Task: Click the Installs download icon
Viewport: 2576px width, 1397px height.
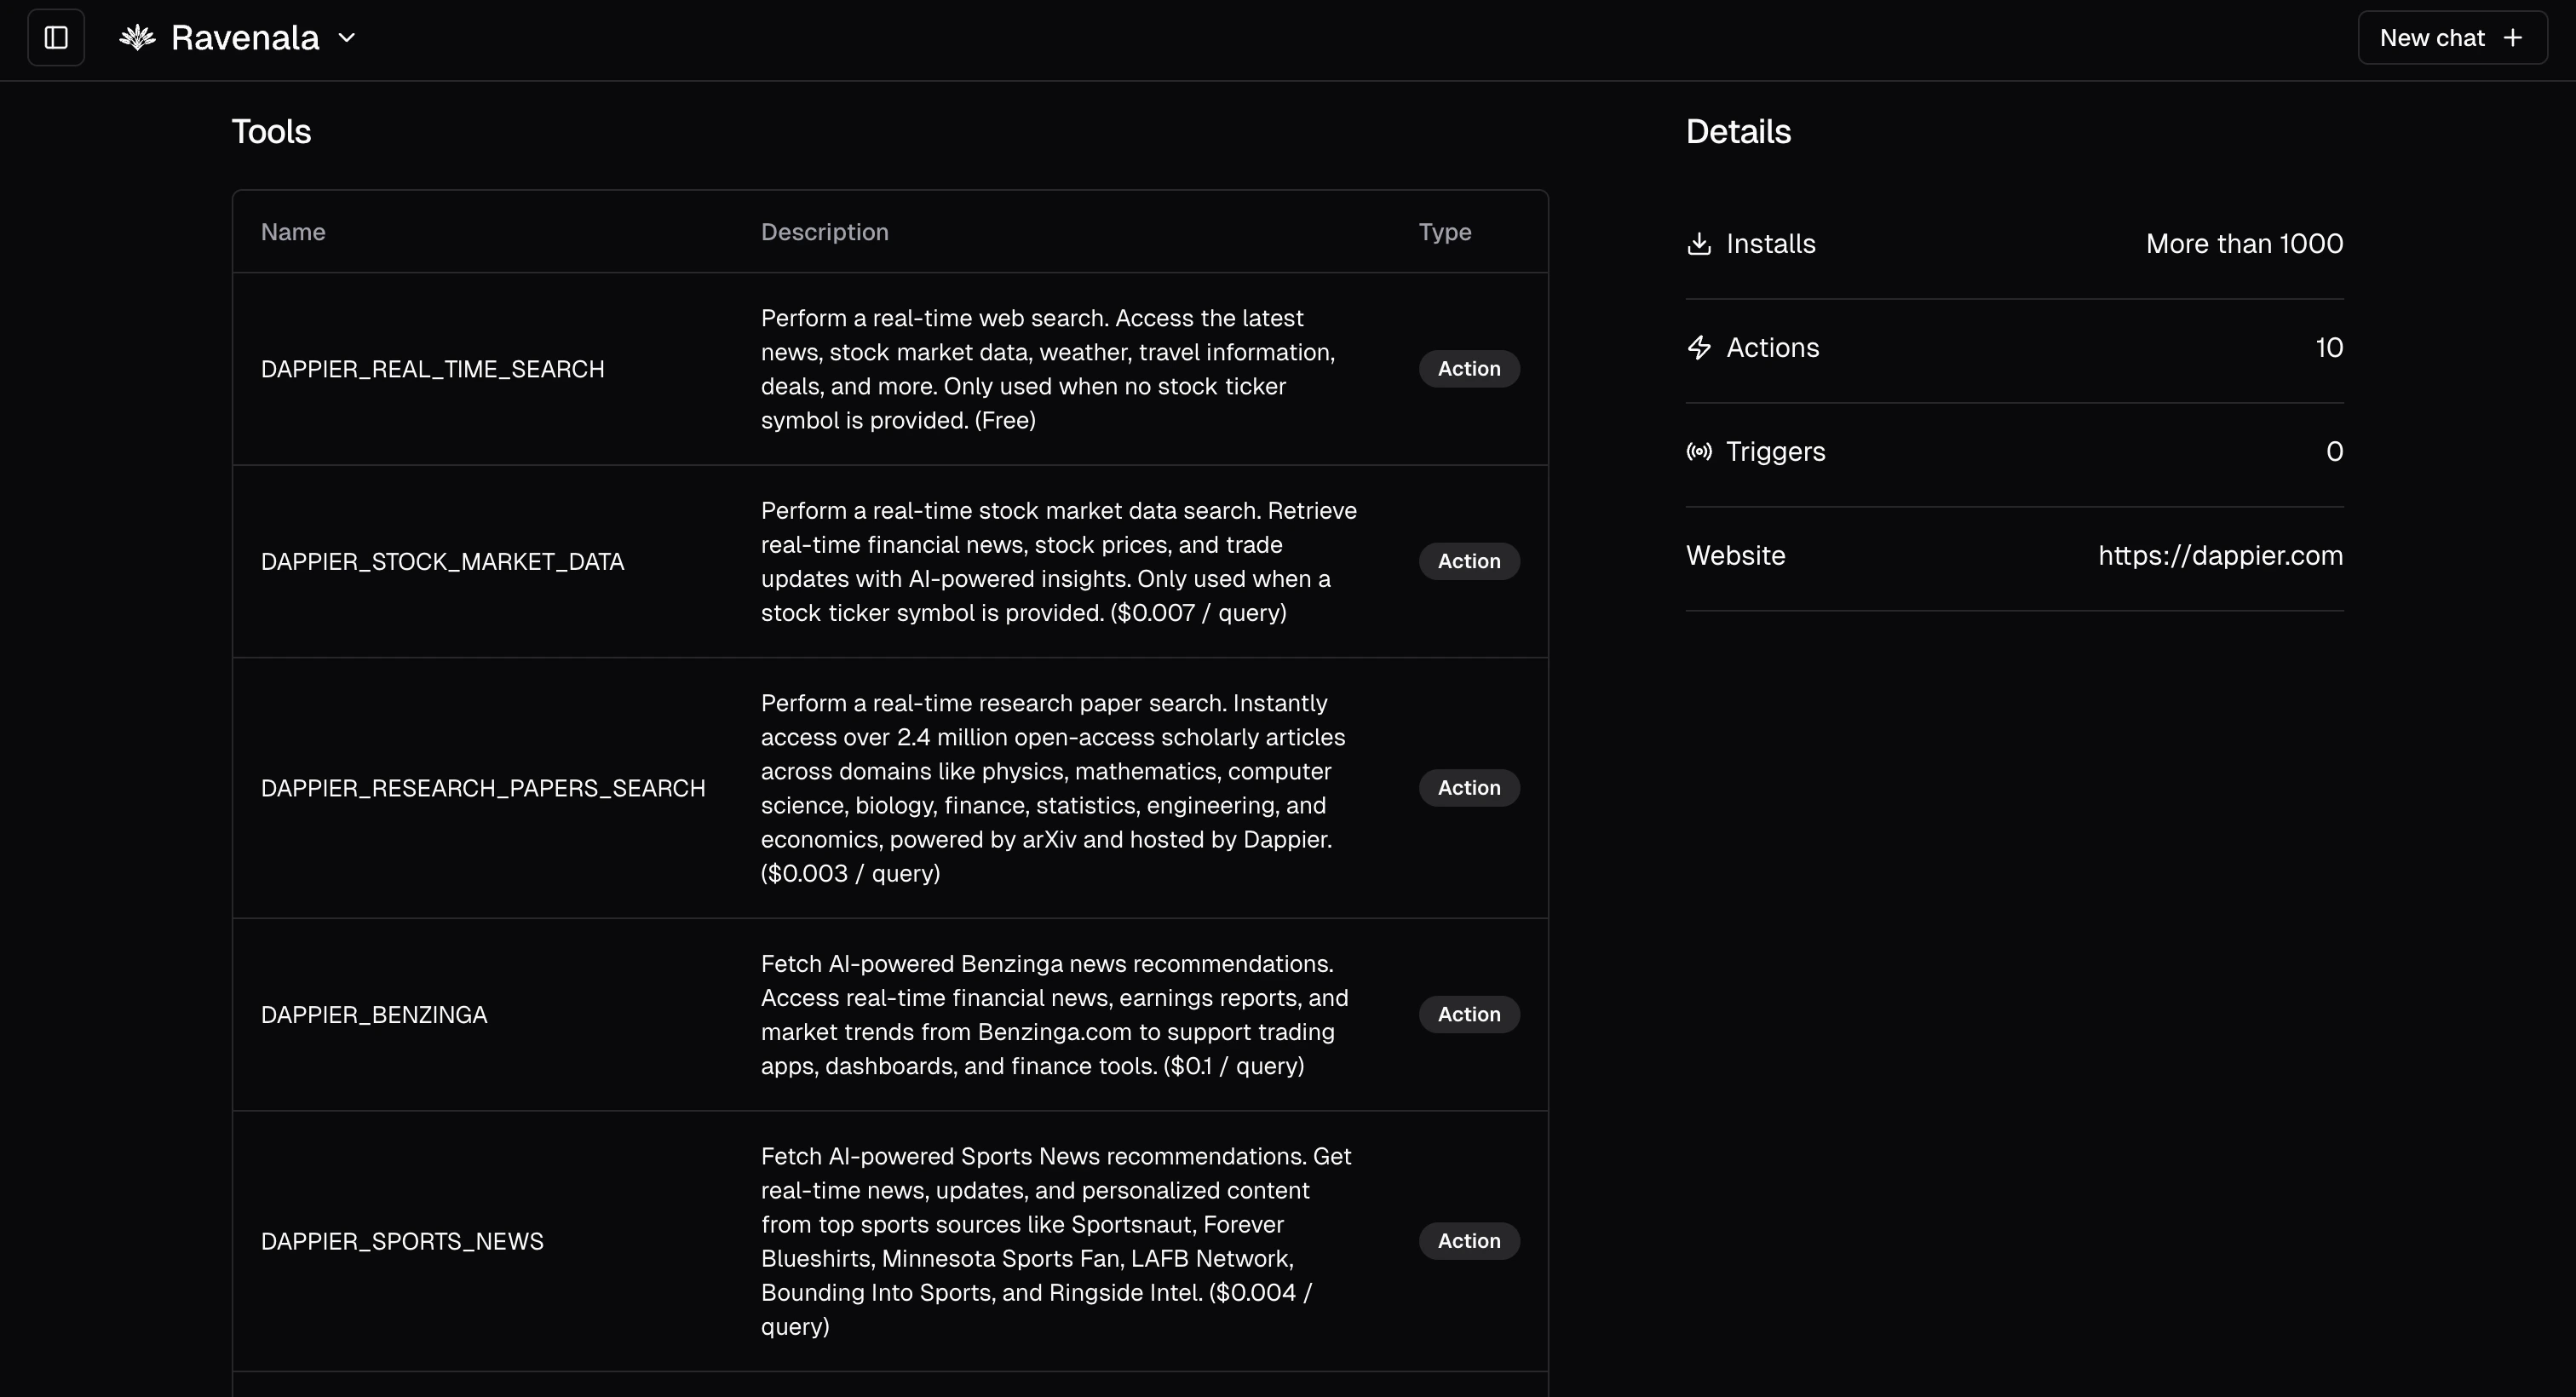Action: [1699, 244]
